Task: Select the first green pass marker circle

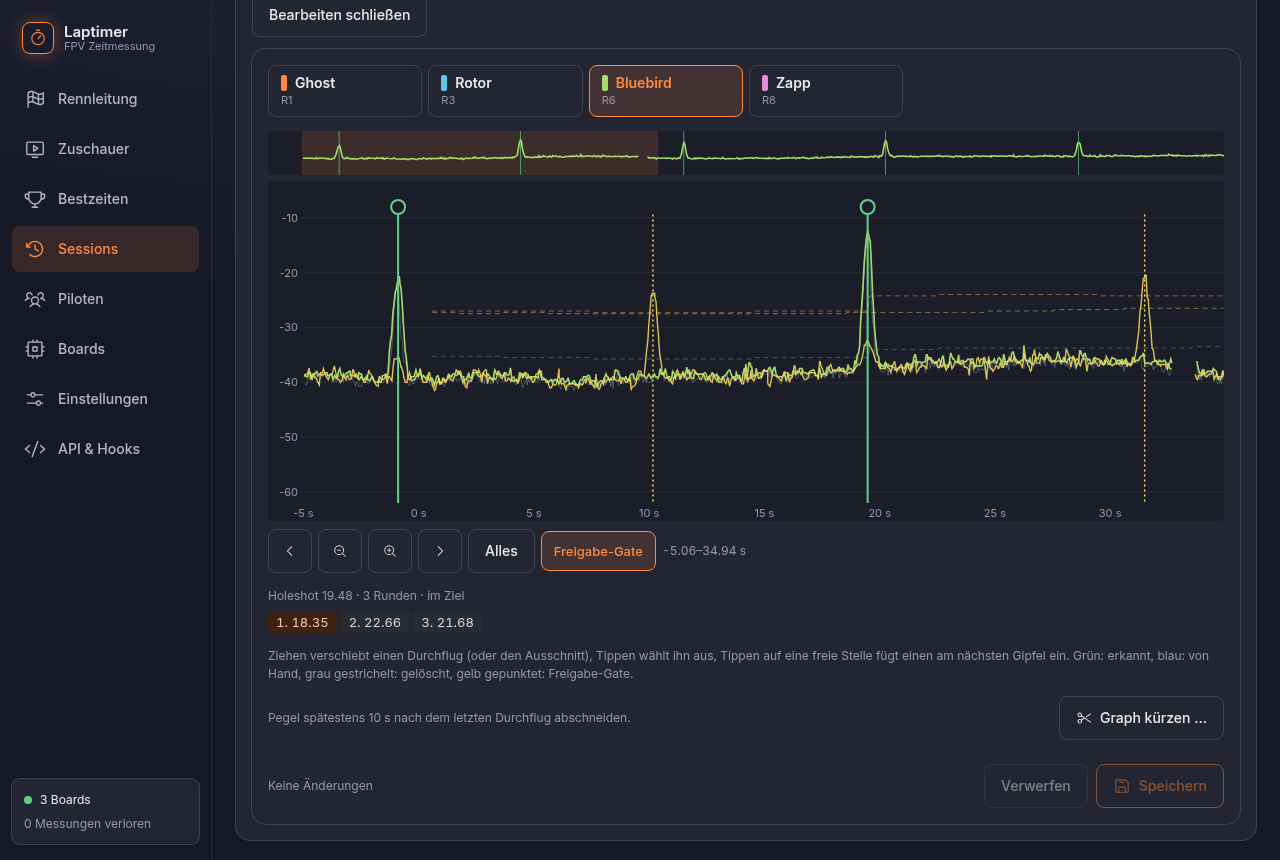Action: 398,207
